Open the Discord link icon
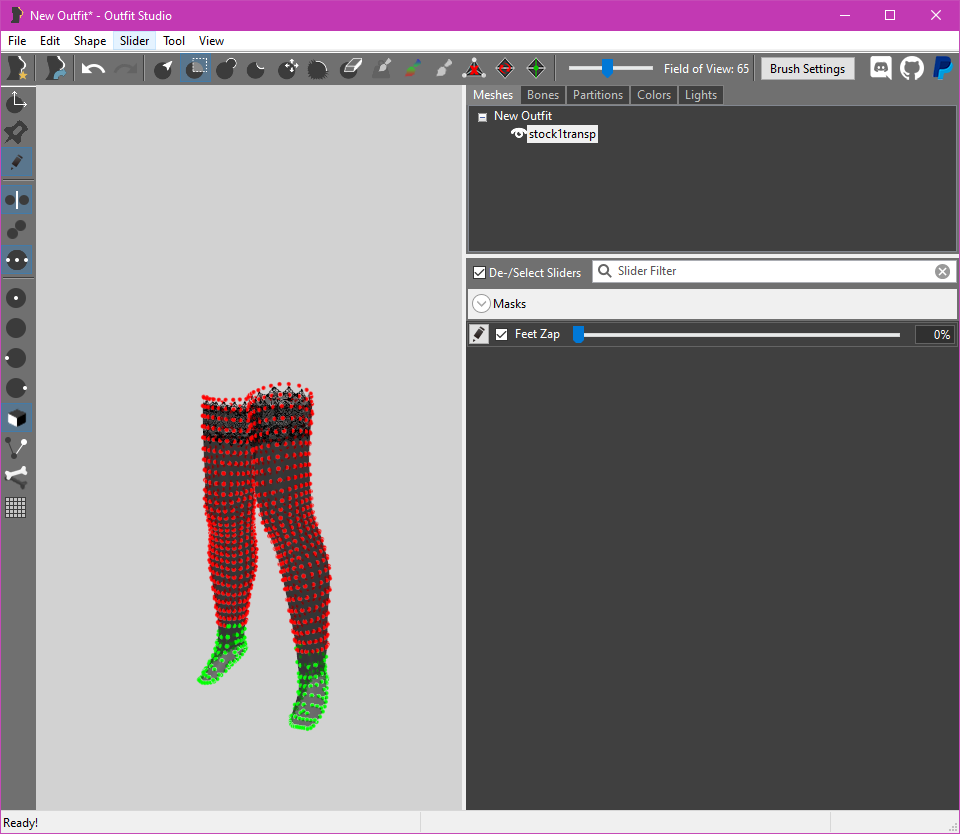Viewport: 960px width, 834px height. click(880, 68)
